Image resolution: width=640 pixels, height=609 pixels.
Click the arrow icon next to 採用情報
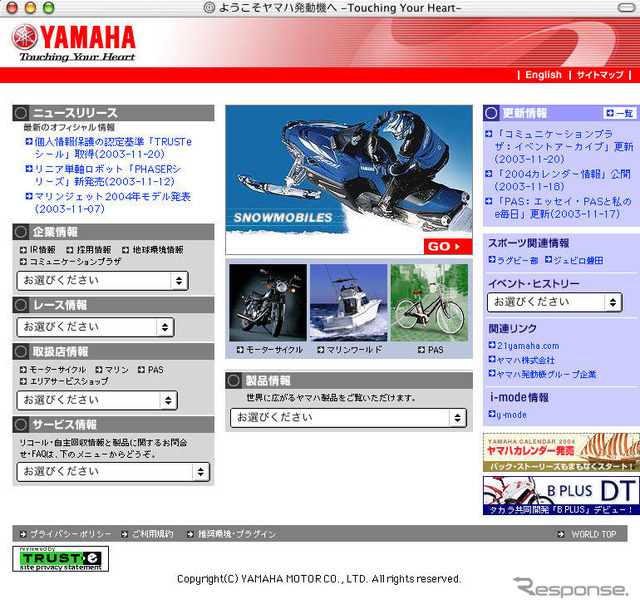tap(70, 250)
